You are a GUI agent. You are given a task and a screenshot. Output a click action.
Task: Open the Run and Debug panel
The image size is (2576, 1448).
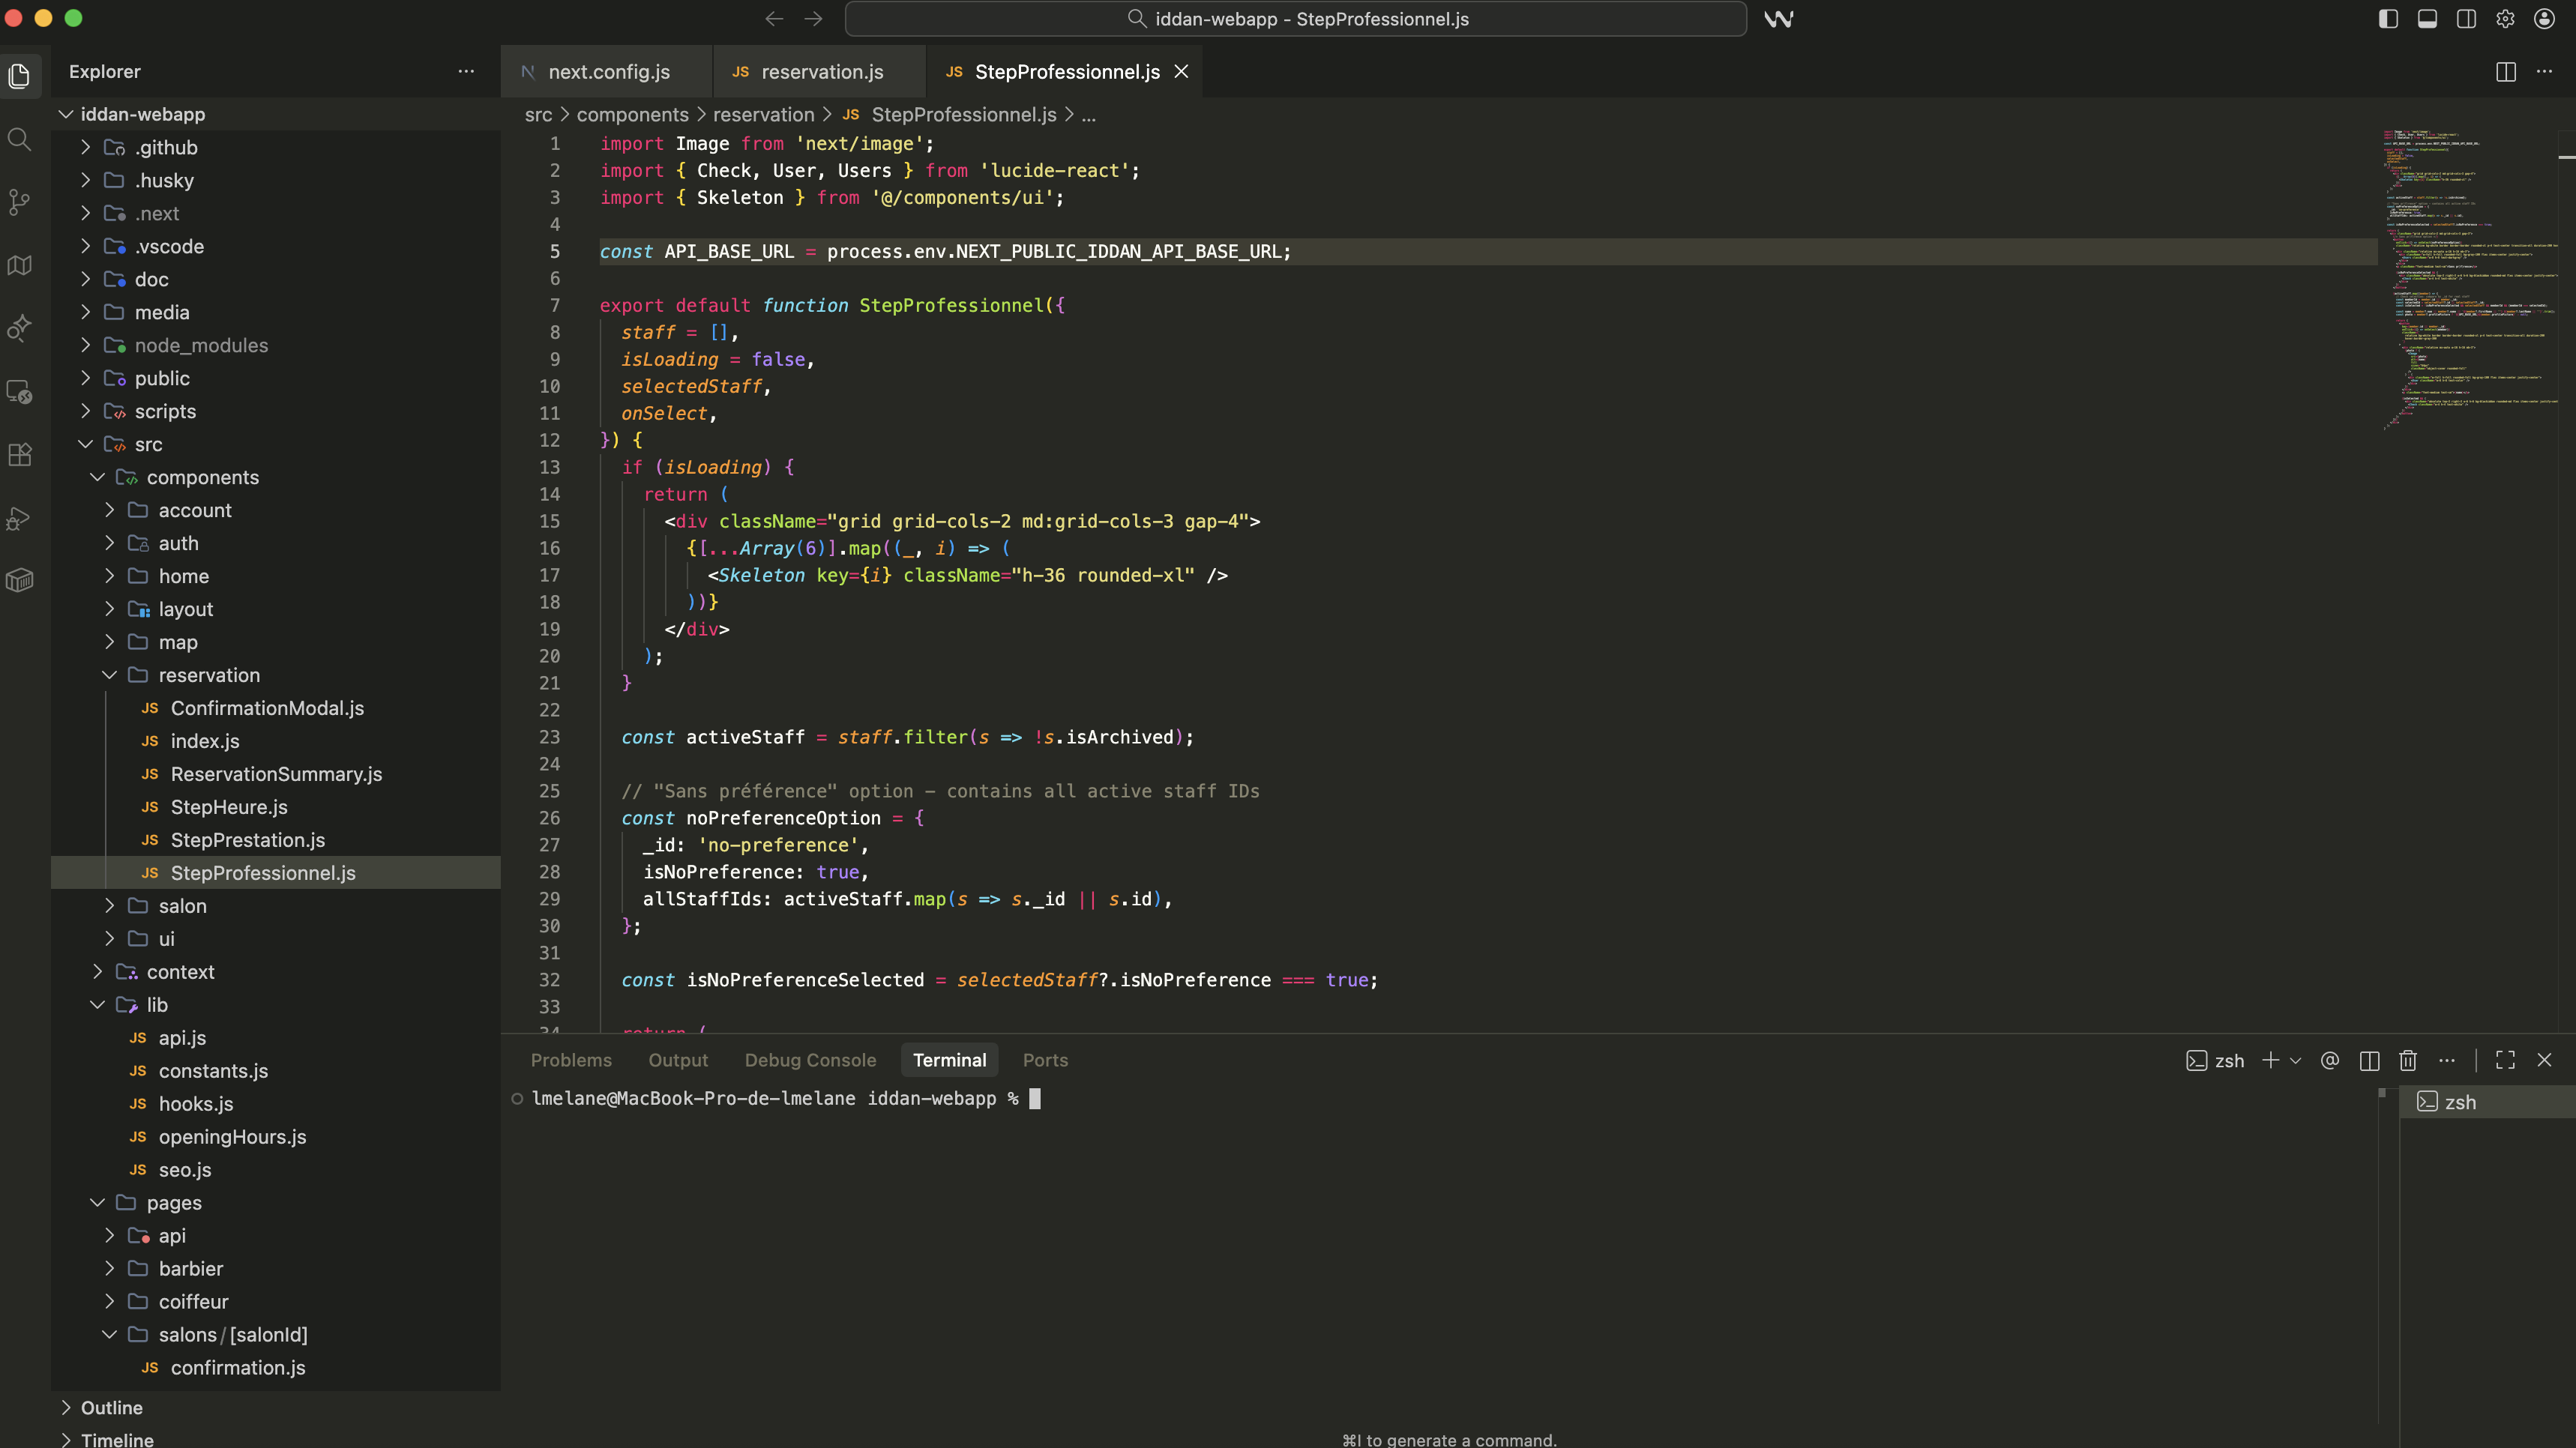20,518
